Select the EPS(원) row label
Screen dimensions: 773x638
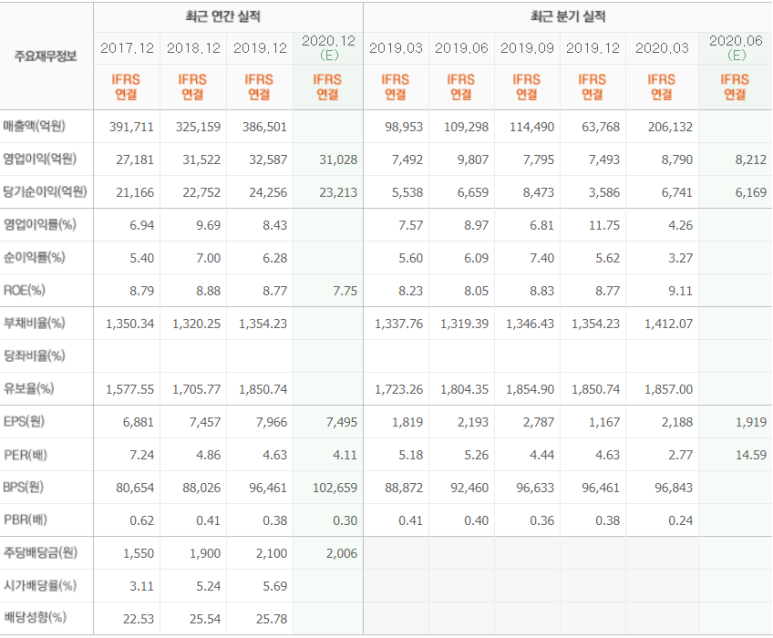click(24, 422)
